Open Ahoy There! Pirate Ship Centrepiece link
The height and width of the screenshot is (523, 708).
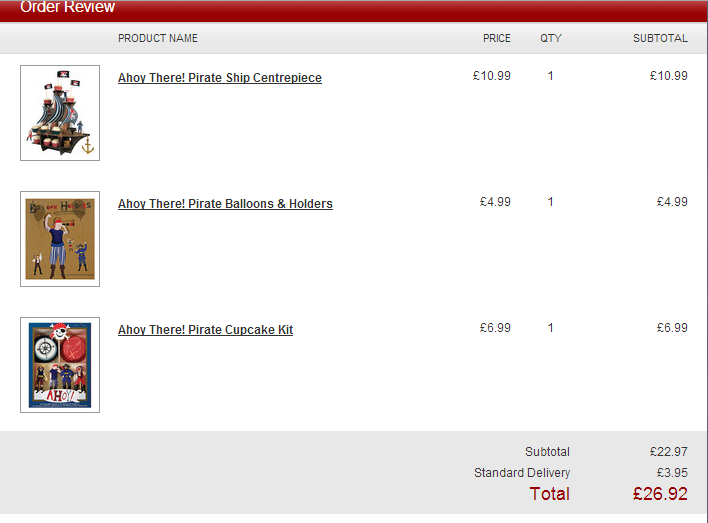220,78
